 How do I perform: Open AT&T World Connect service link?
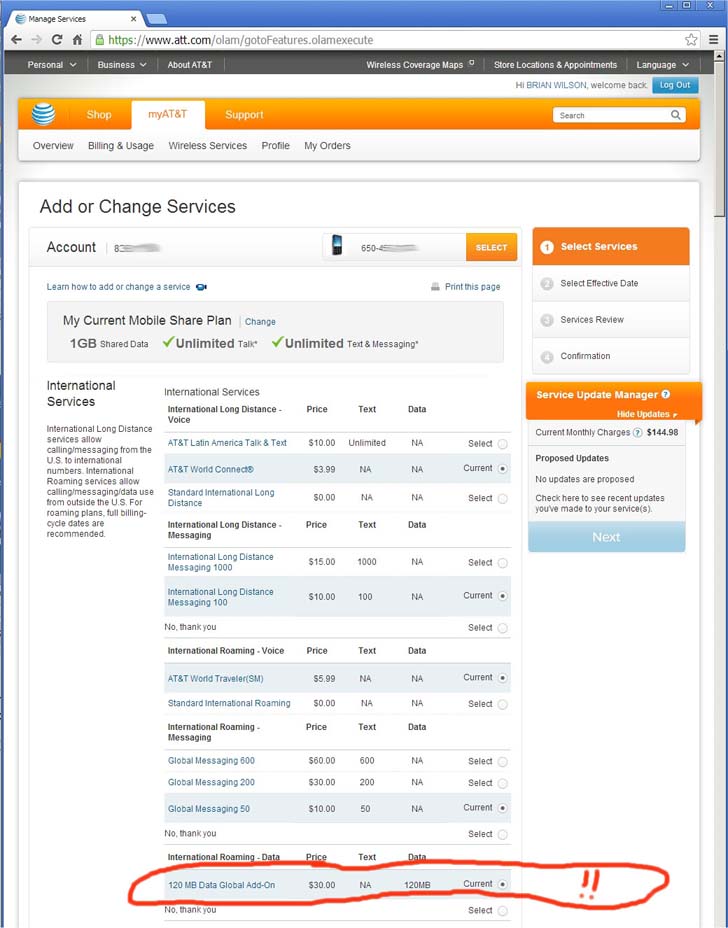[x=210, y=469]
